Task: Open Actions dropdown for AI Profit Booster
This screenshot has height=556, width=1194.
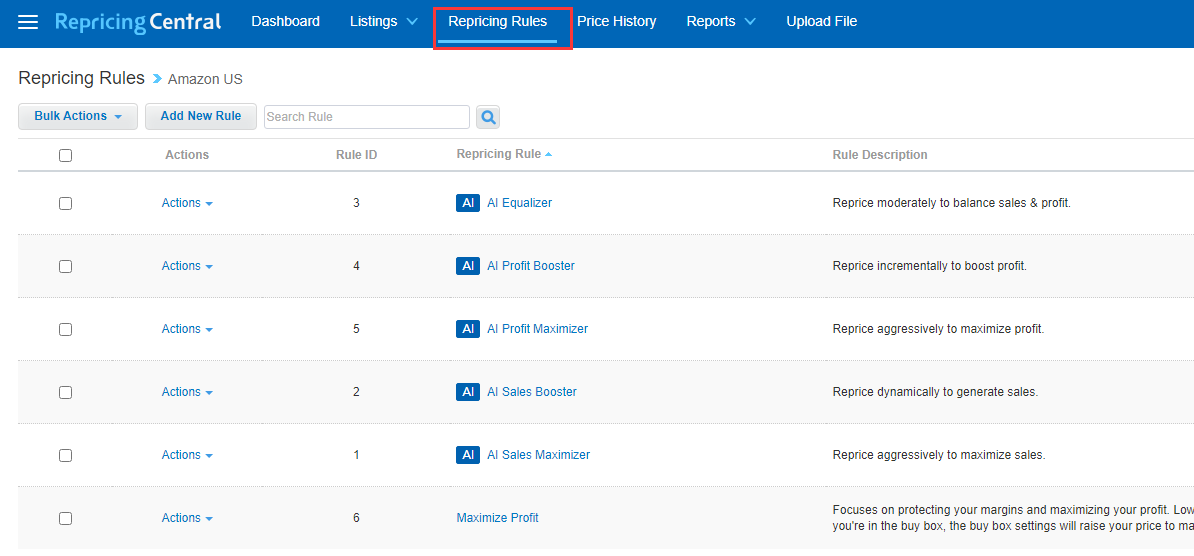Action: [x=187, y=266]
